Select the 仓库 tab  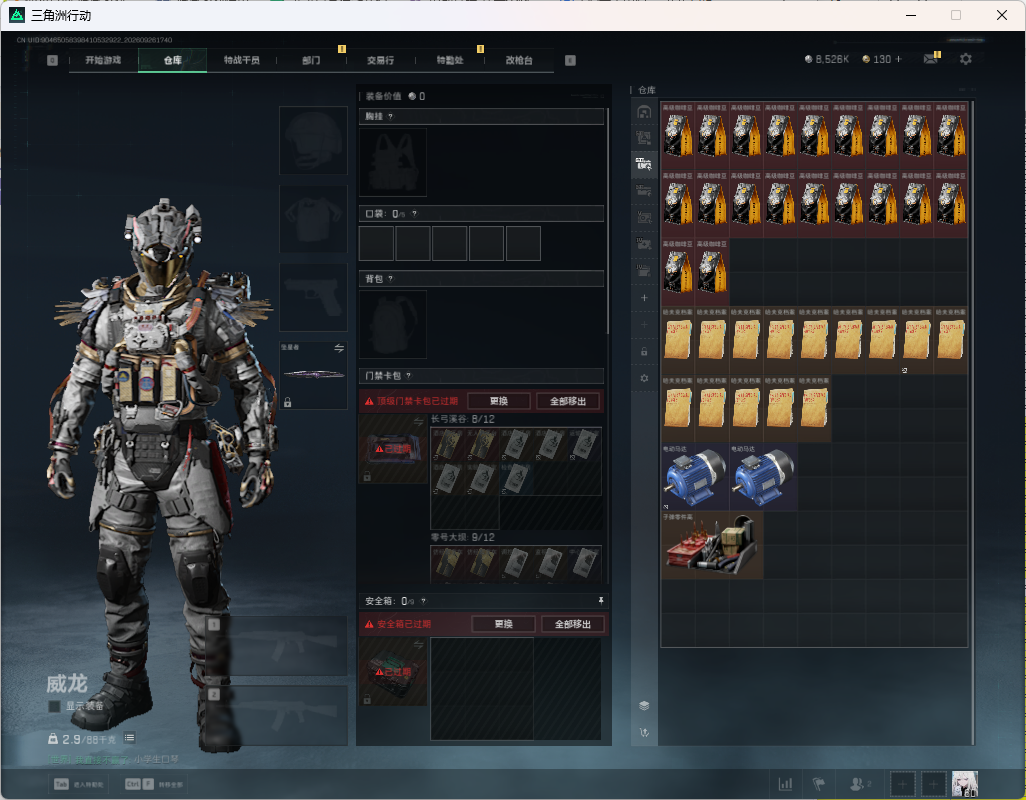tap(173, 60)
